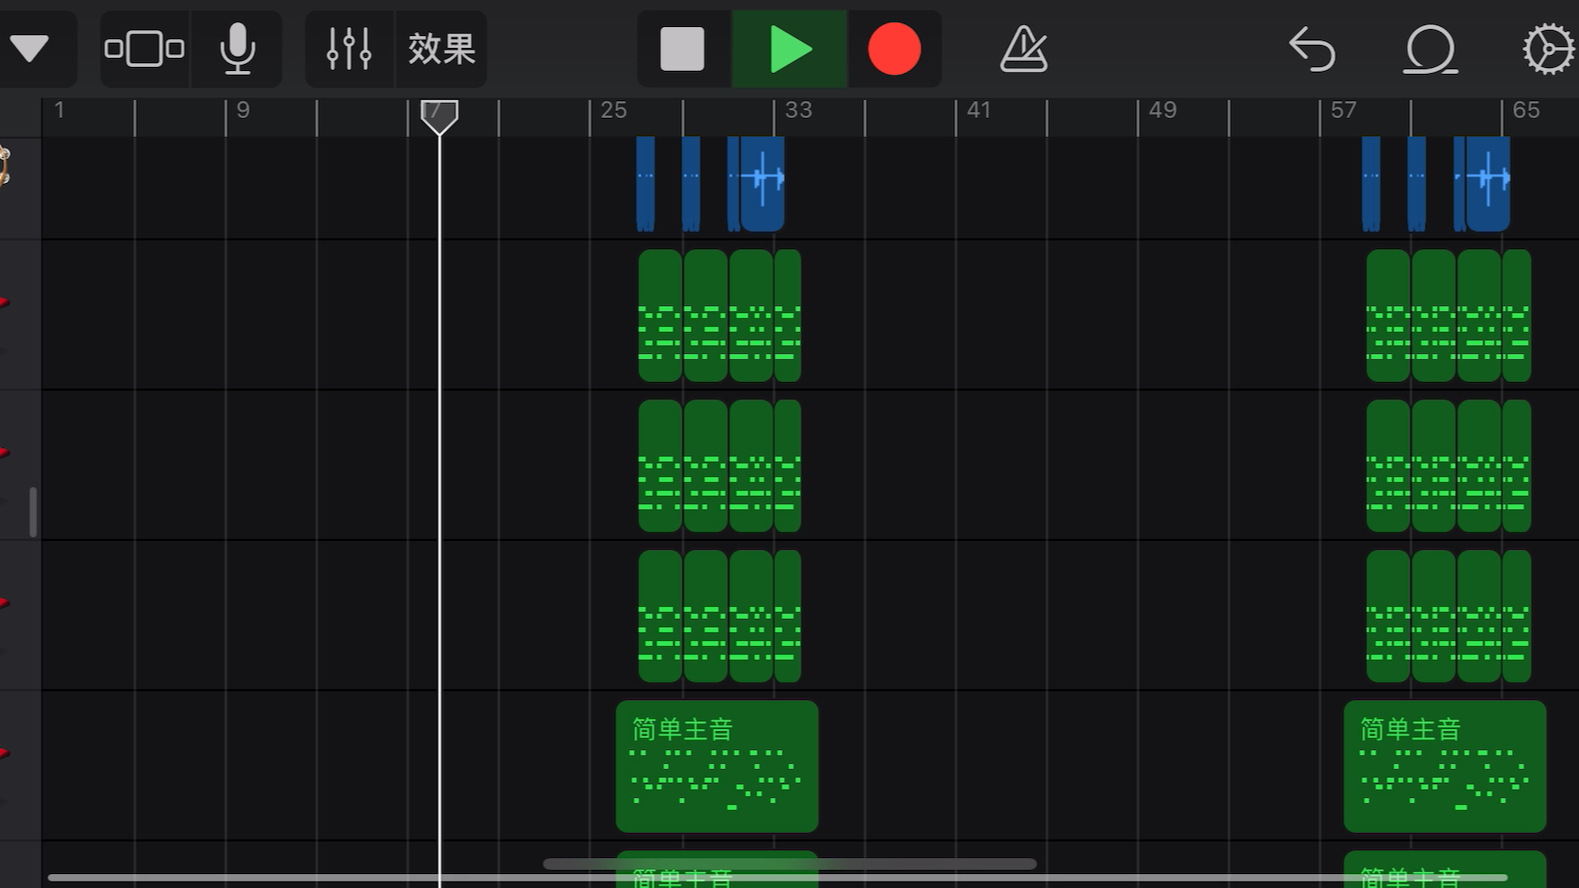
Task: Select the left 简单主音 region
Action: [717, 766]
